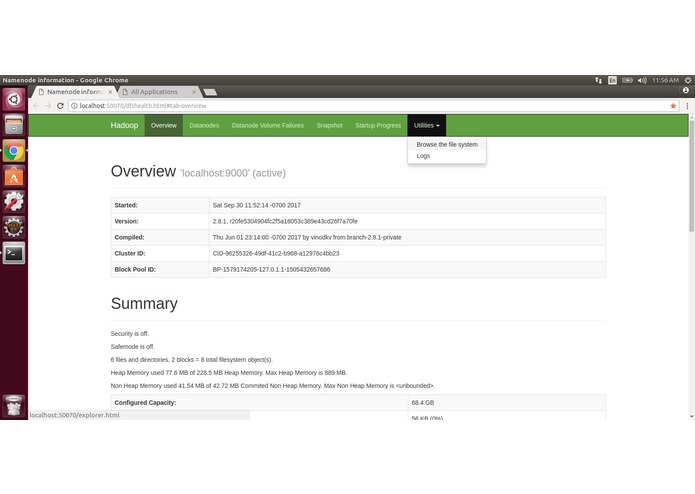Click the site info icon in address bar
Image resolution: width=695 pixels, height=494 pixels.
coord(74,106)
